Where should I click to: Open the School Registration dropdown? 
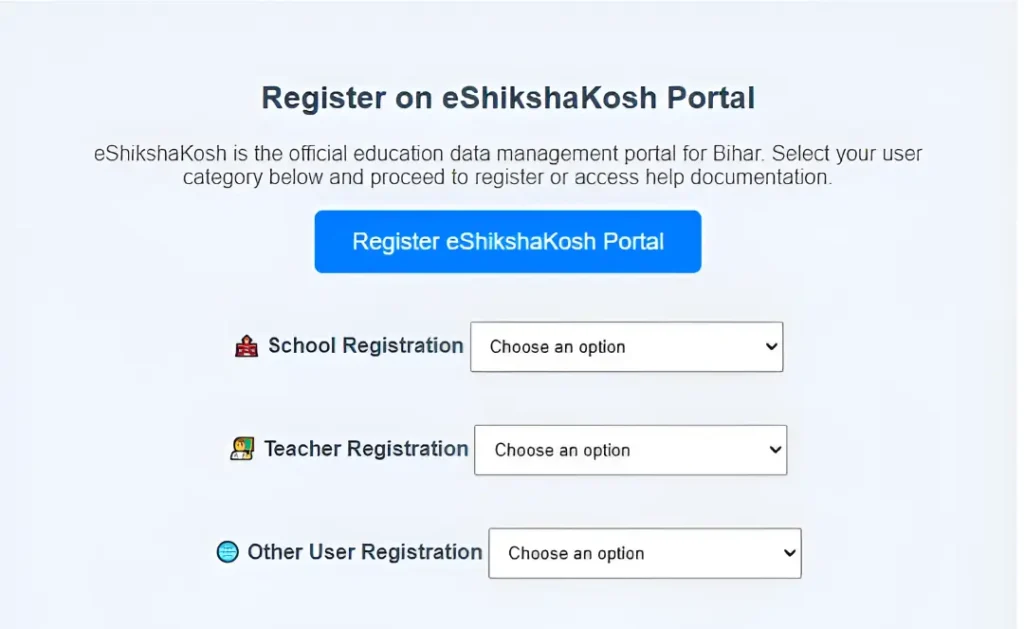pos(626,347)
